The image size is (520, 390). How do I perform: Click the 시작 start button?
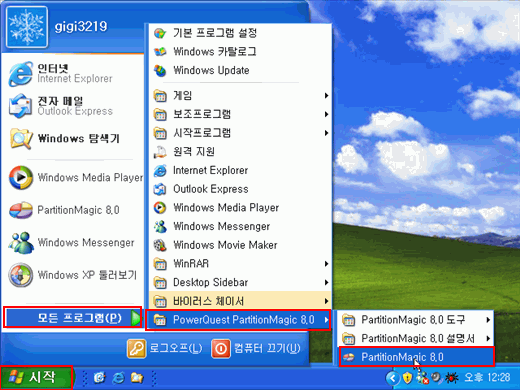pos(36,378)
